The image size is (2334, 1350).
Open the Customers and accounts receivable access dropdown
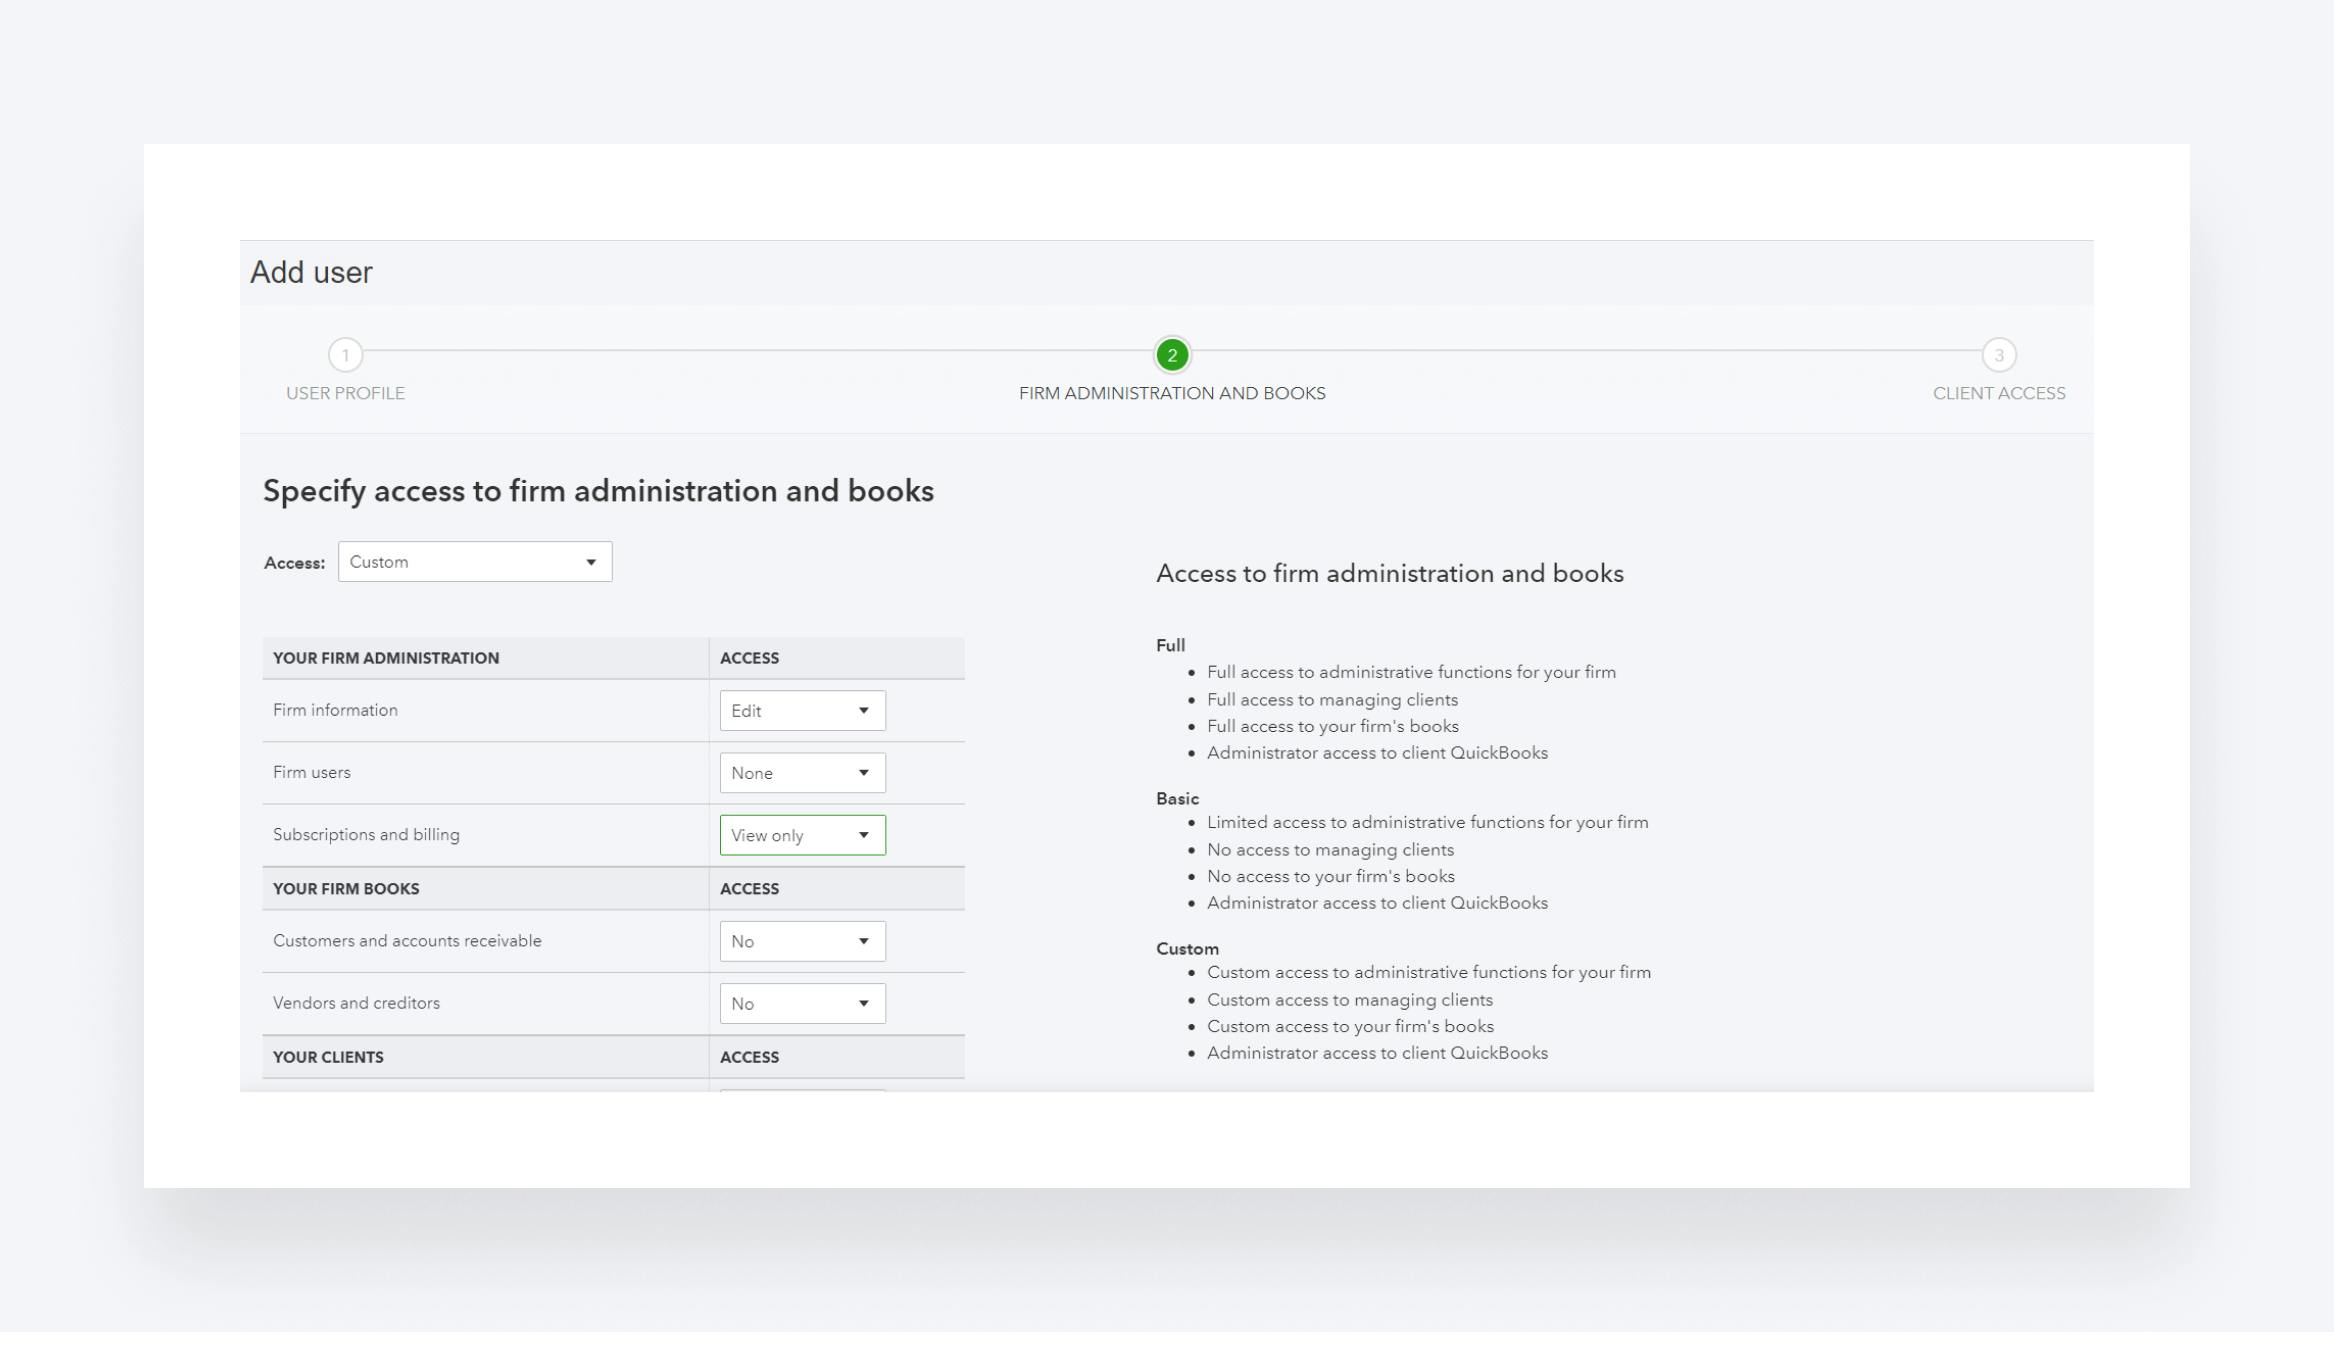click(802, 941)
